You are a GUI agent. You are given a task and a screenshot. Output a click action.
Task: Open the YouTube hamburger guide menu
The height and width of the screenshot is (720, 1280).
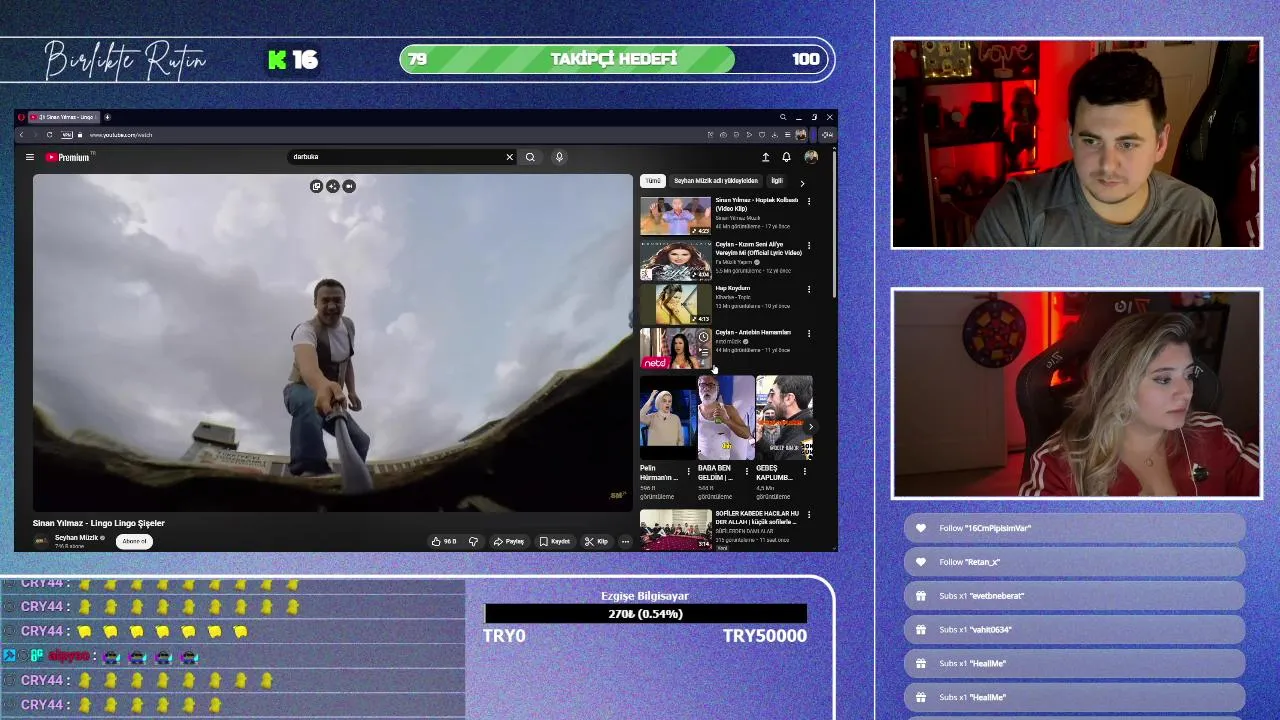click(30, 157)
